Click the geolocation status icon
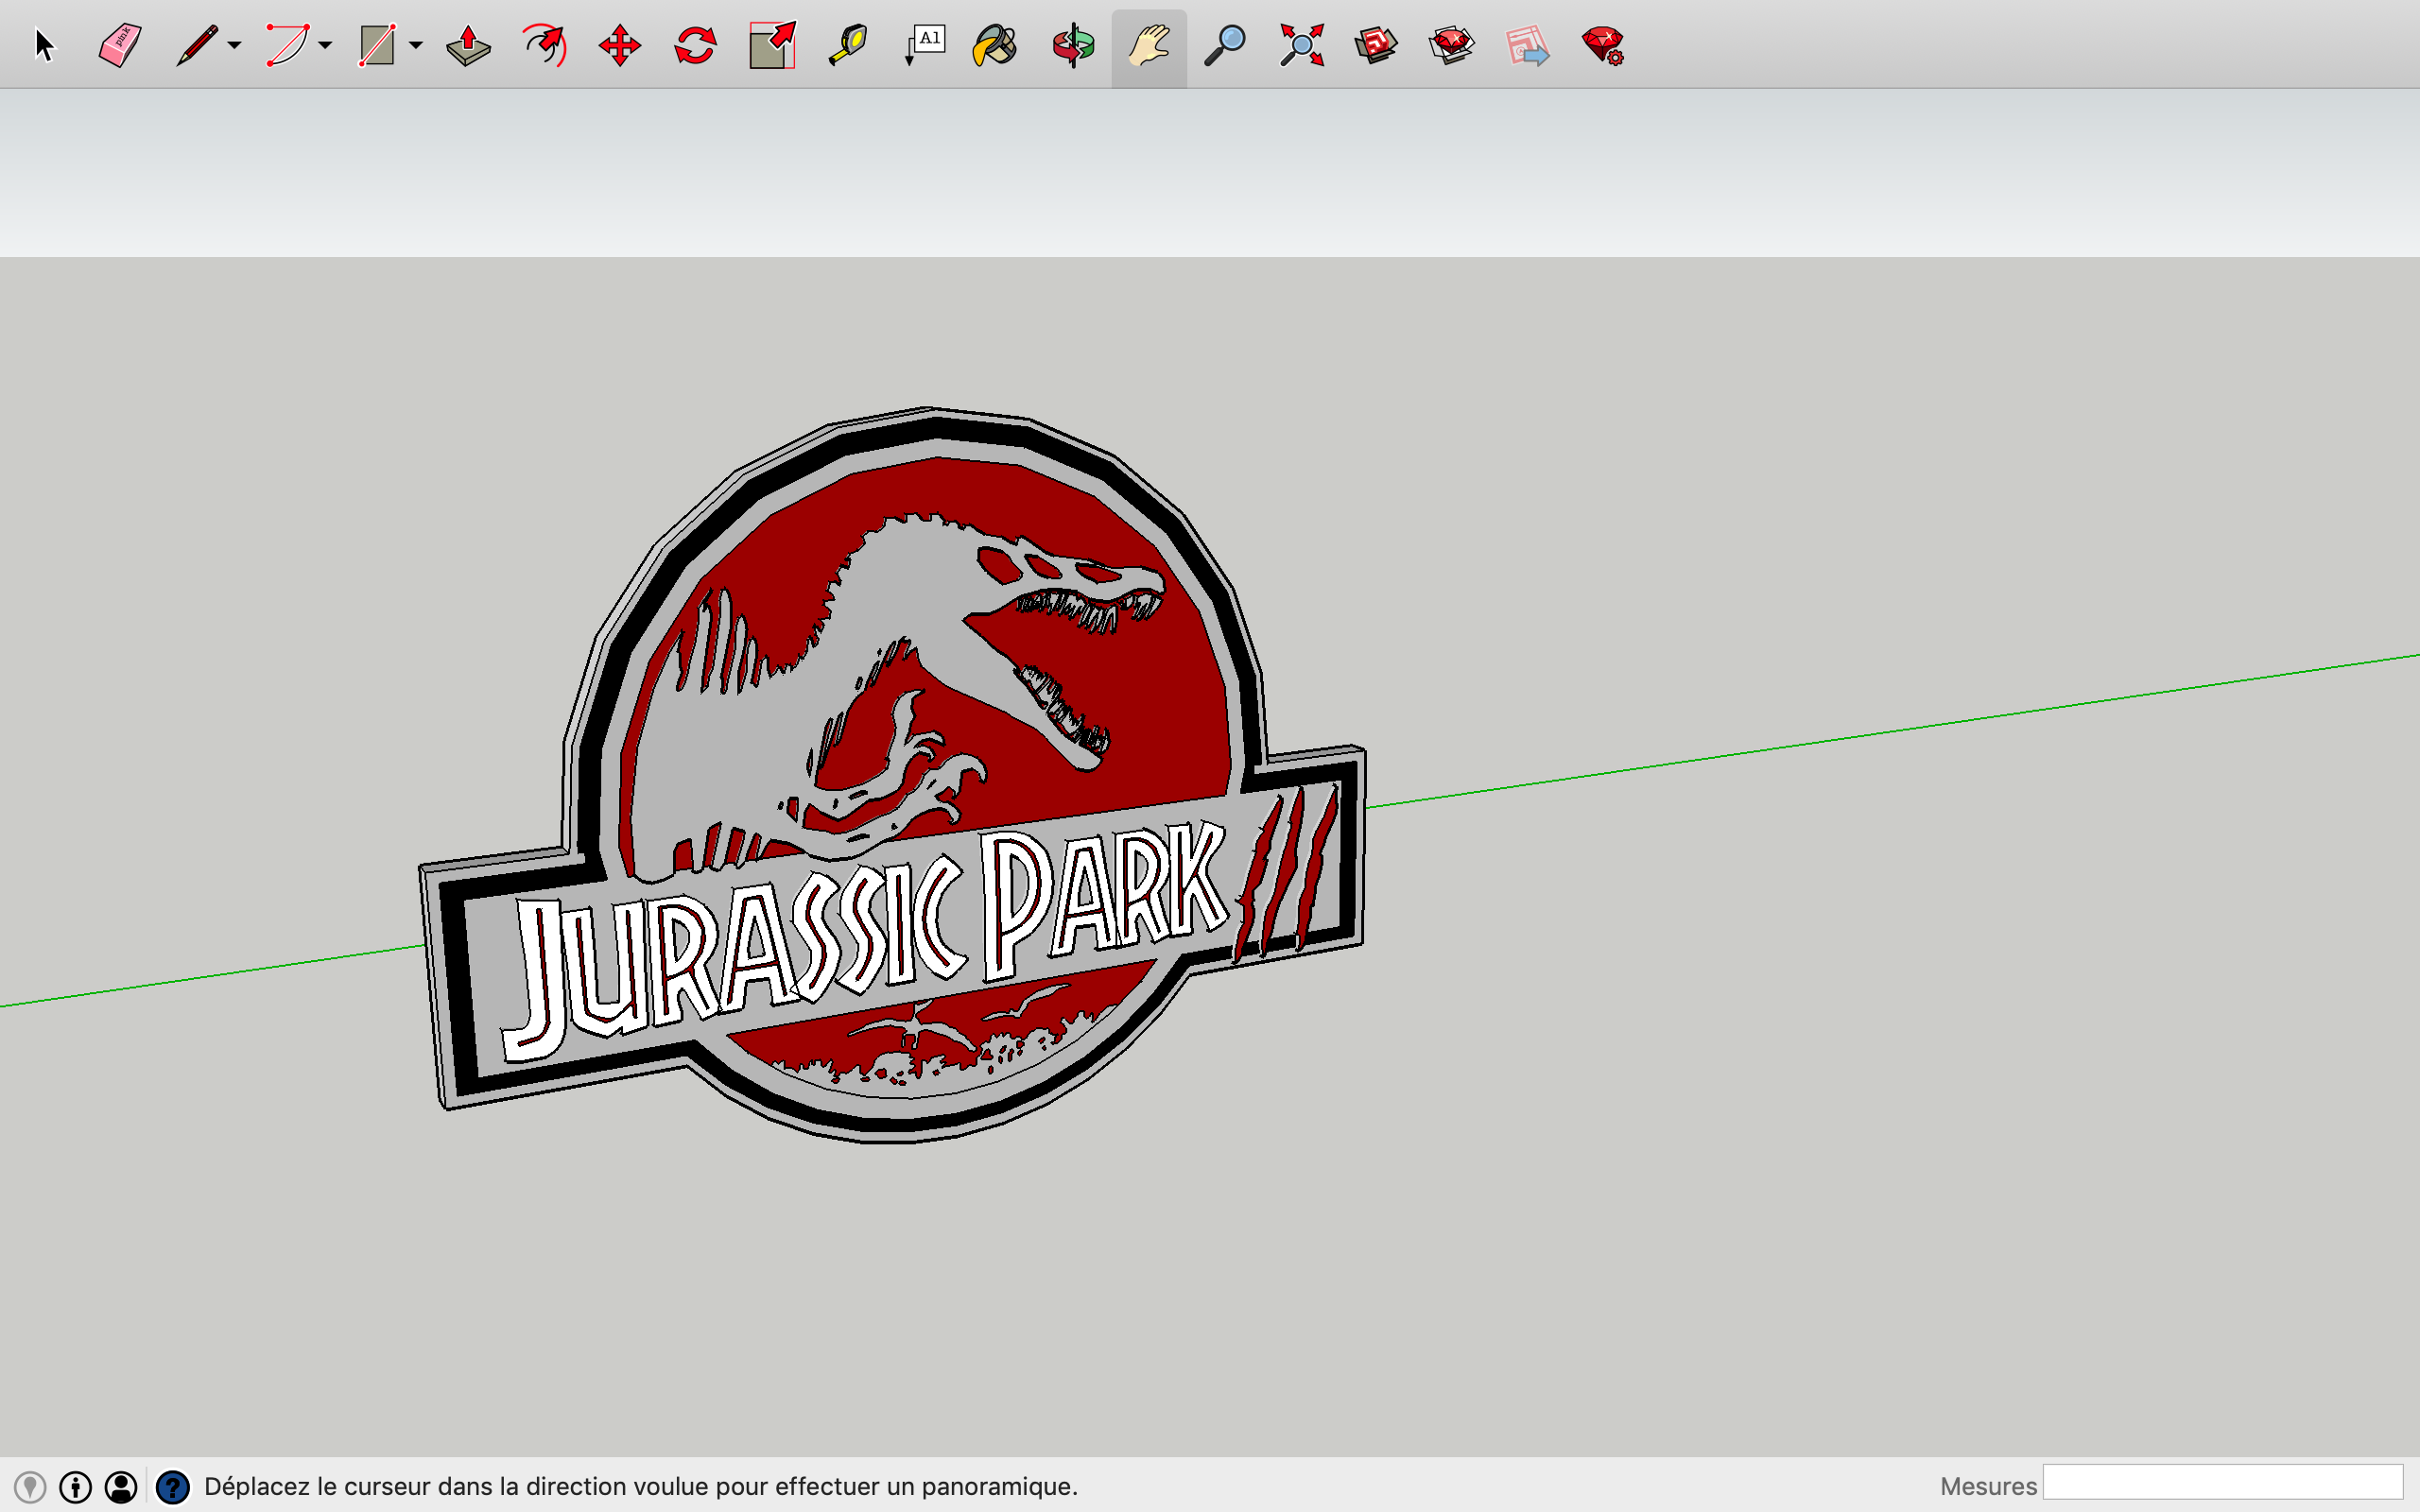 30,1487
